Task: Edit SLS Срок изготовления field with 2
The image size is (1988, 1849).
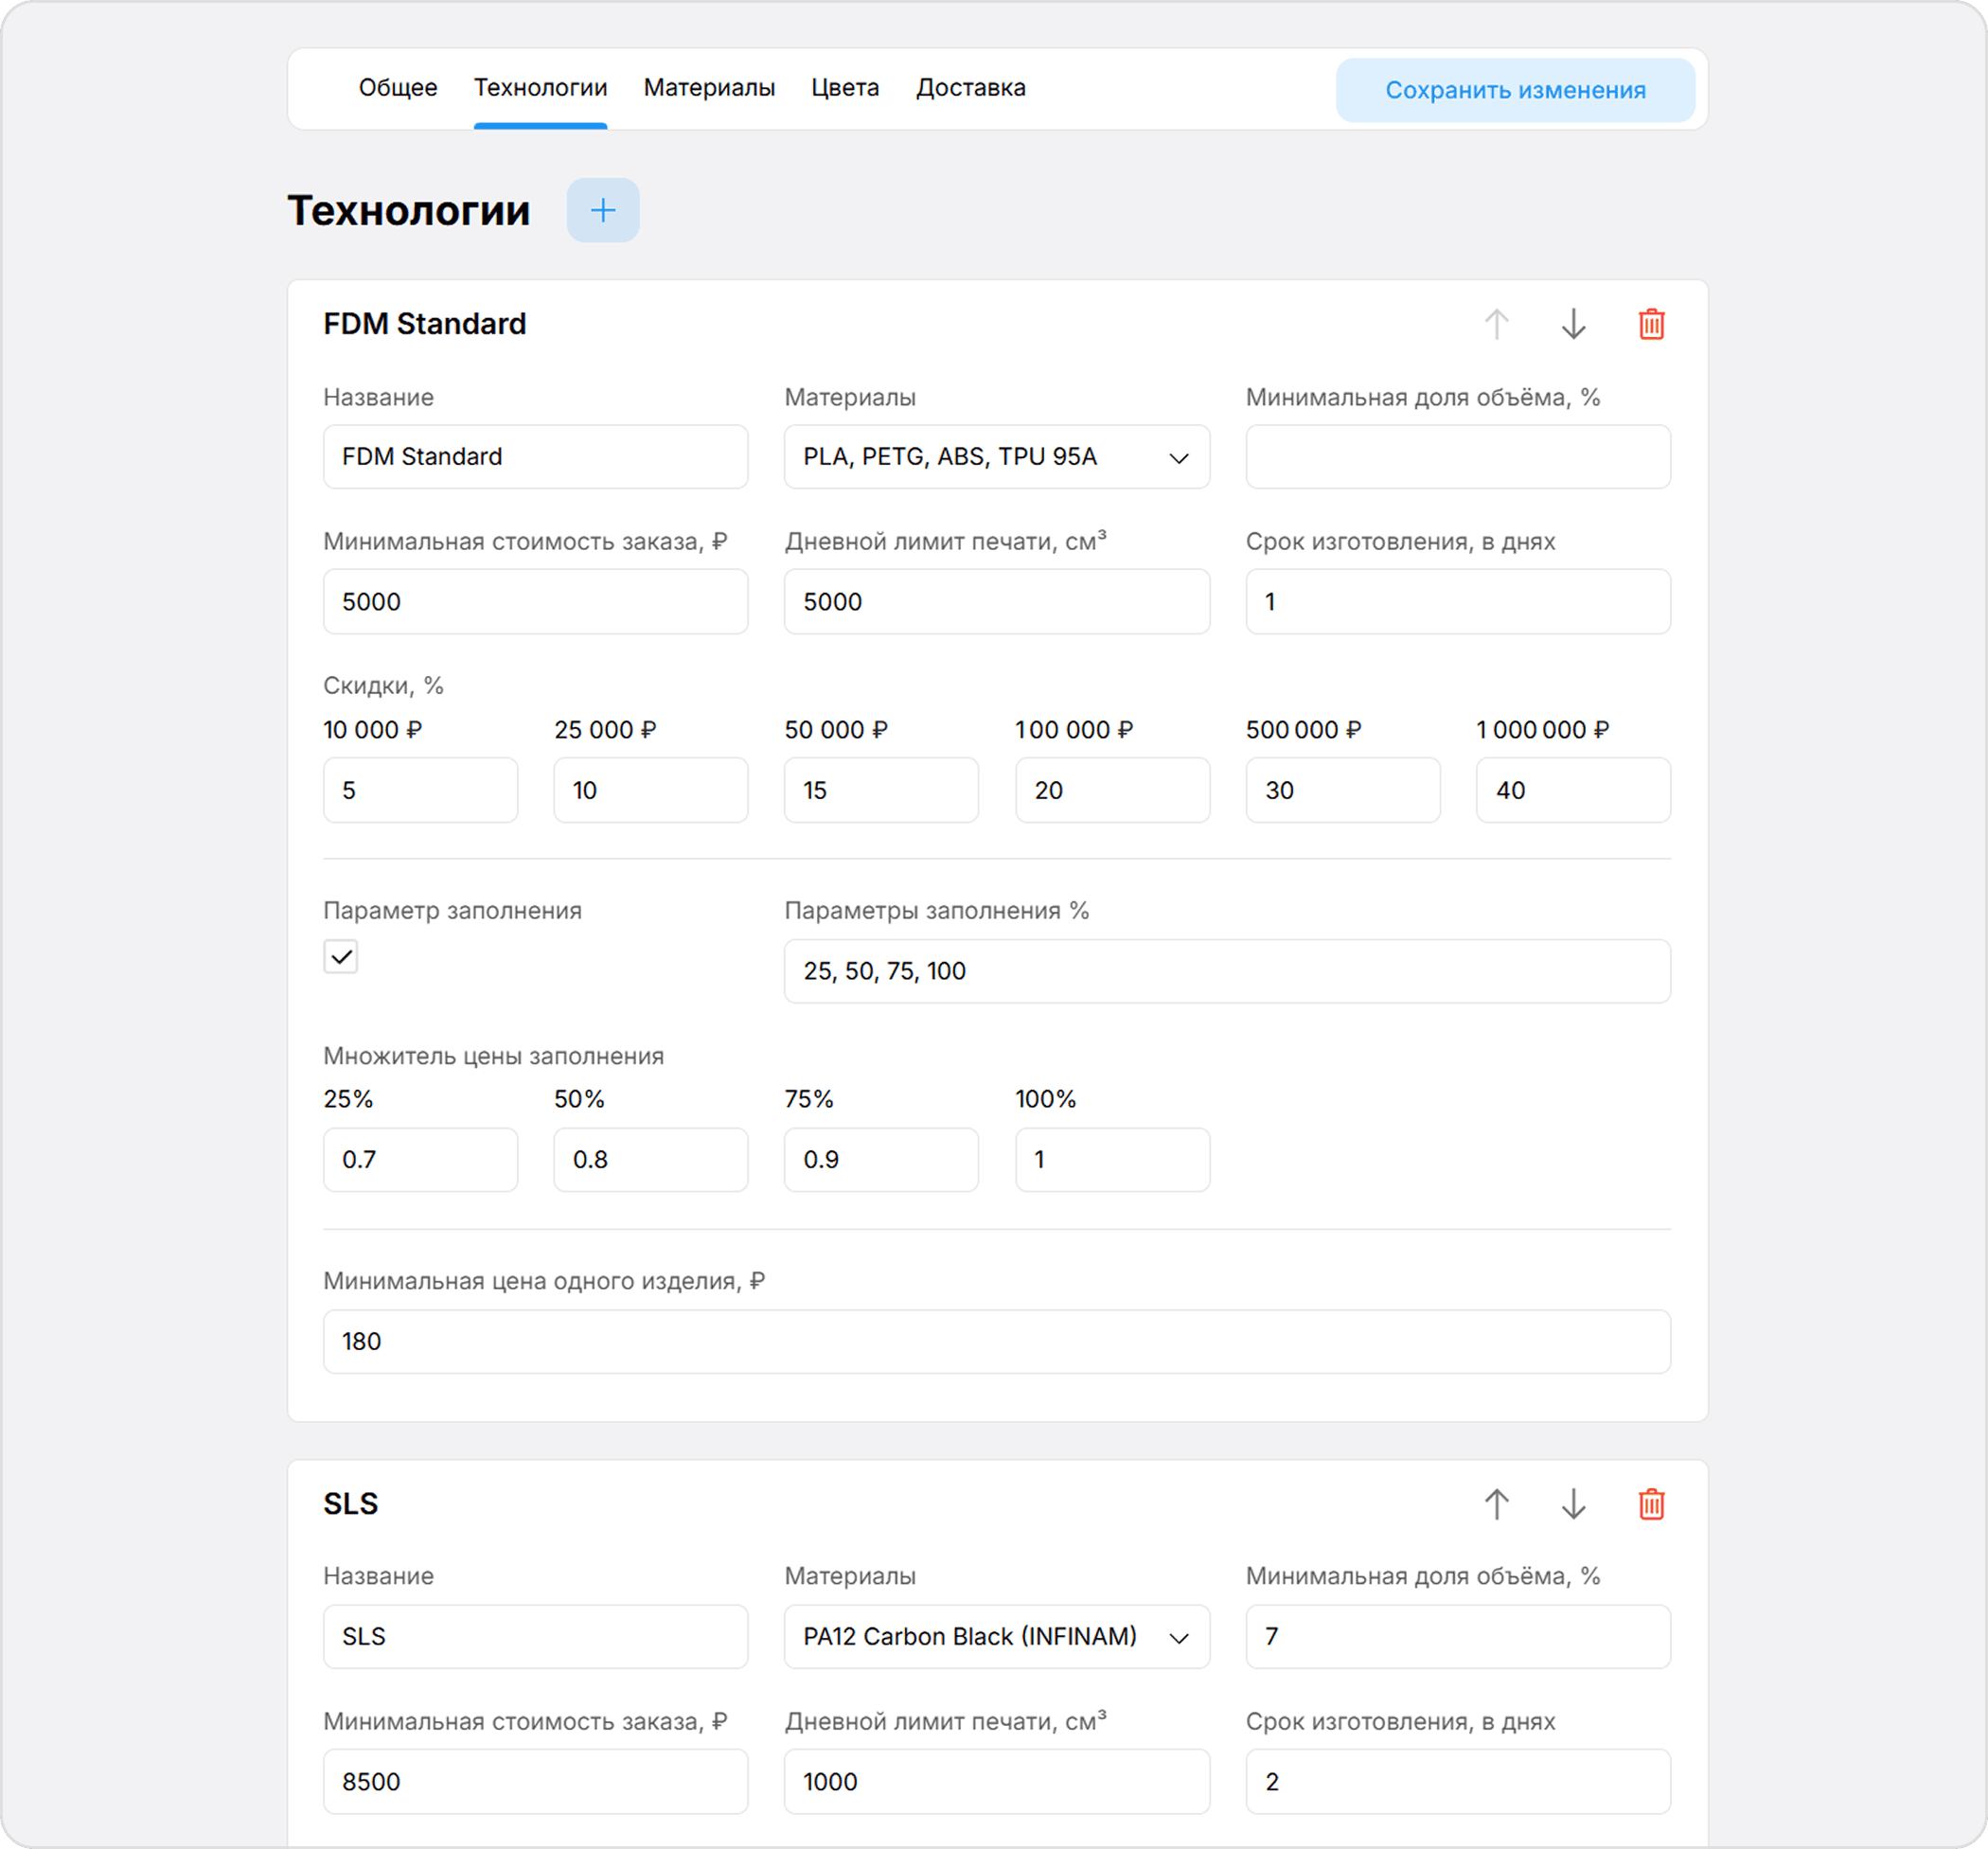Action: (1458, 1782)
